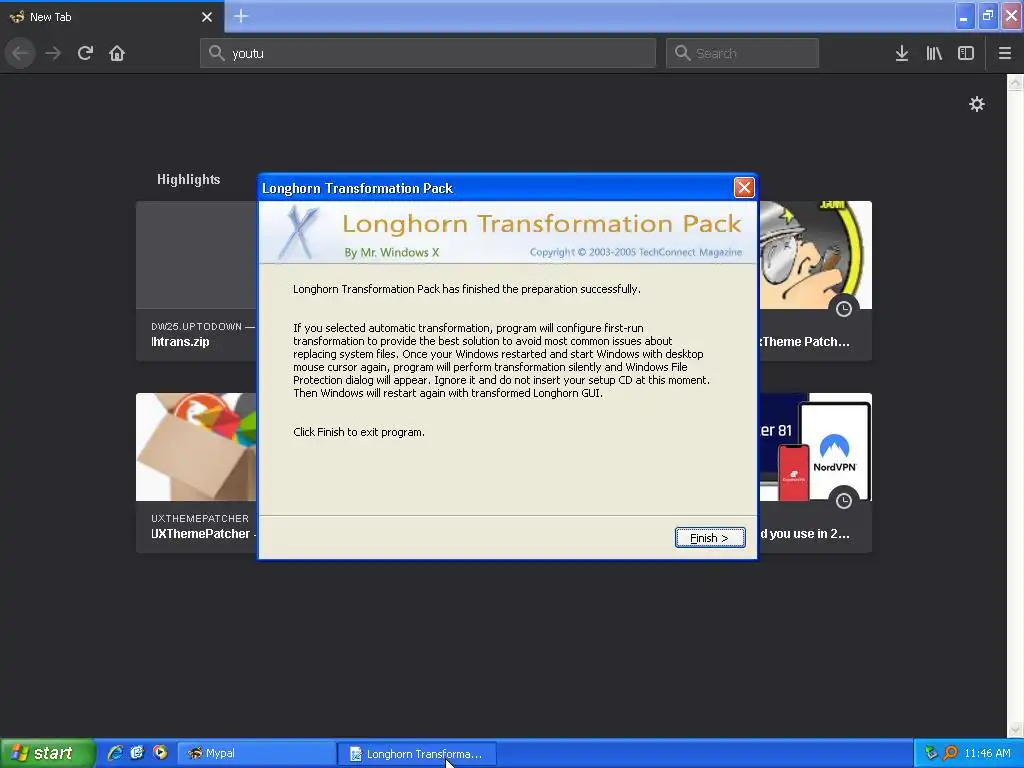Open the downloads arrow icon
The height and width of the screenshot is (768, 1024).
coord(902,53)
